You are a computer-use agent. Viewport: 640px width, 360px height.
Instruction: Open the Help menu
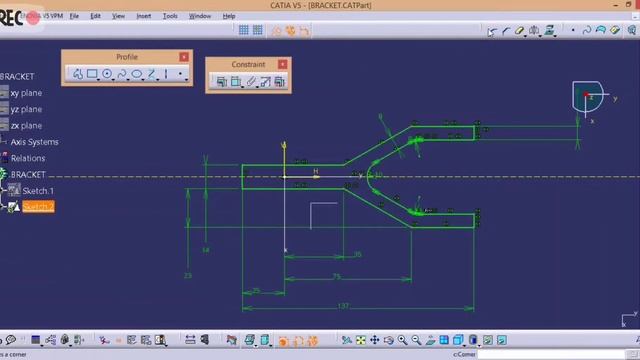pyautogui.click(x=229, y=16)
